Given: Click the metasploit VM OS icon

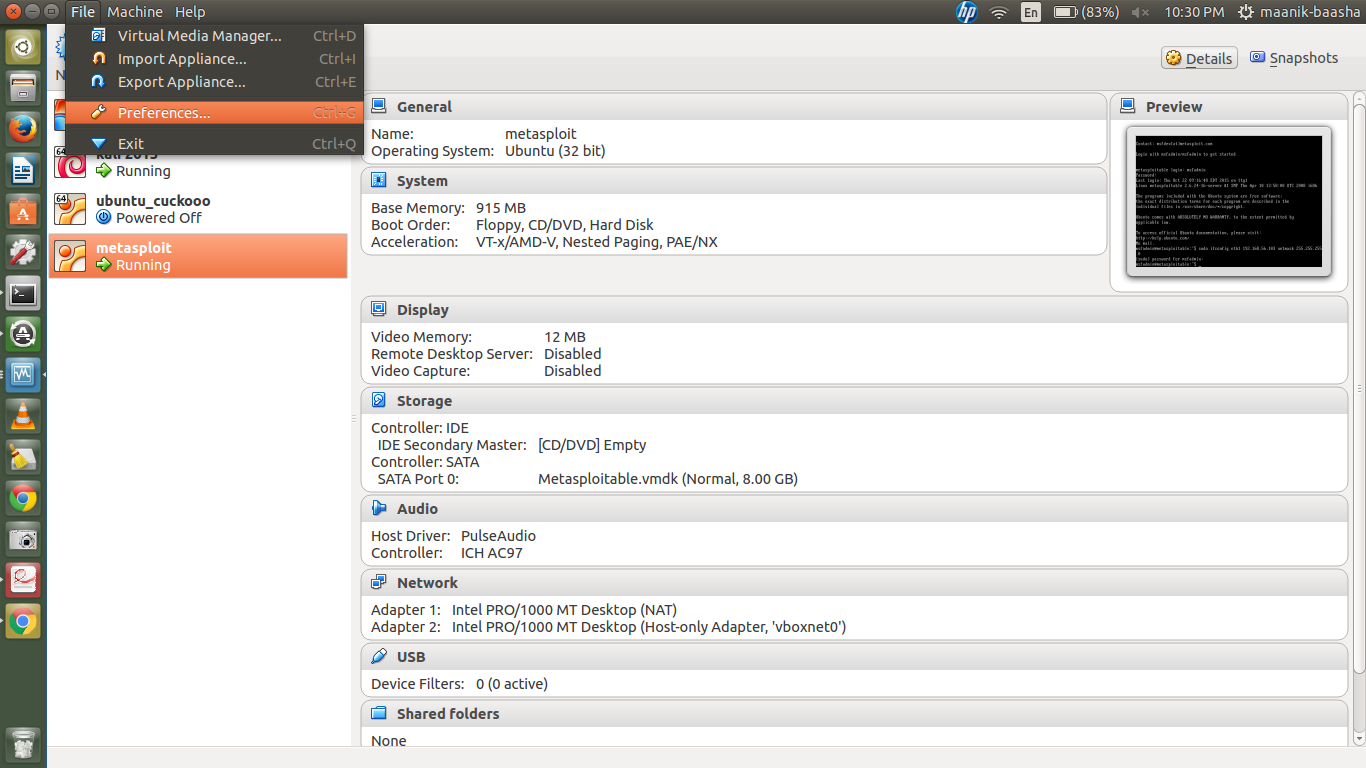Looking at the screenshot, I should coord(70,256).
